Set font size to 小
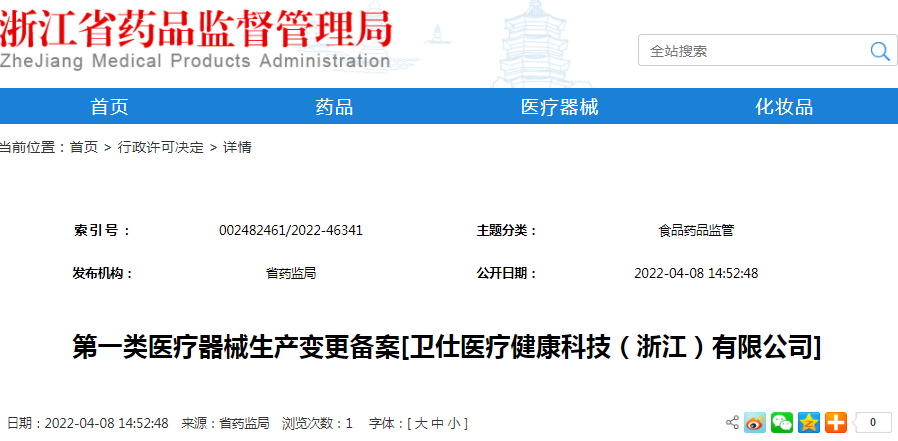Screen dimensions: 898x441 (x=454, y=424)
